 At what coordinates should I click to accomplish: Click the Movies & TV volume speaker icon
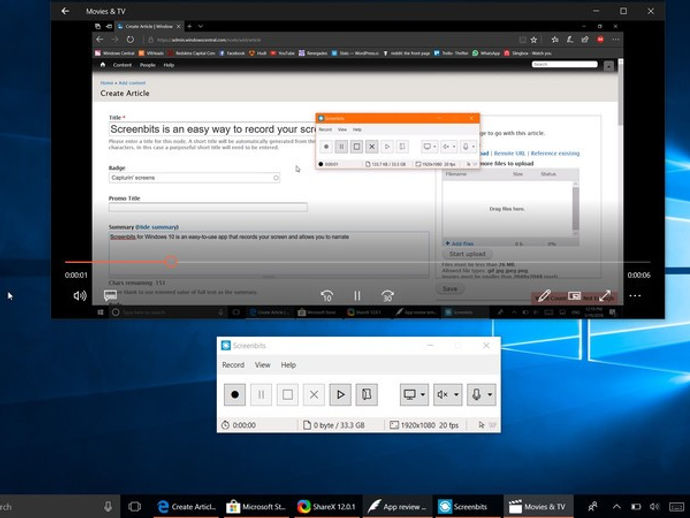80,296
